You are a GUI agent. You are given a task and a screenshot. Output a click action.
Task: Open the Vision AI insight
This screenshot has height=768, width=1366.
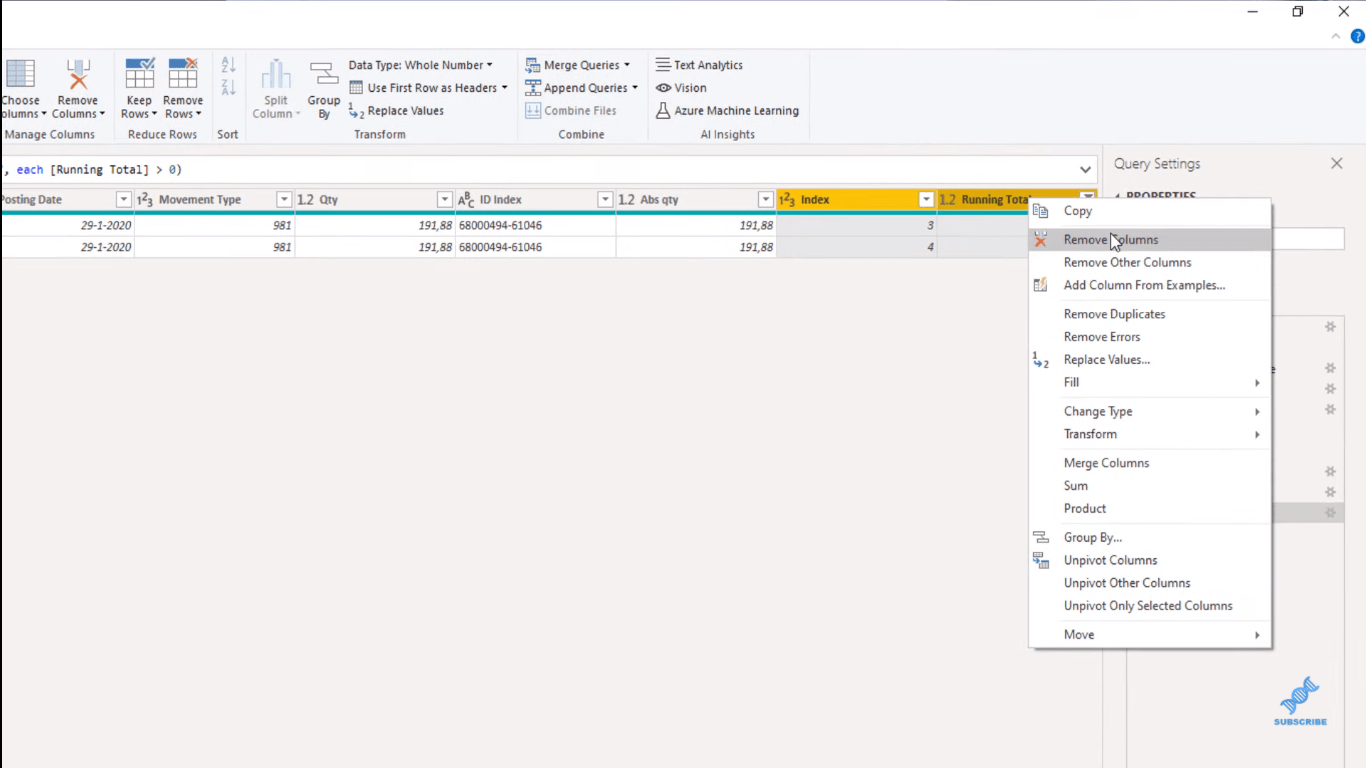coord(681,88)
